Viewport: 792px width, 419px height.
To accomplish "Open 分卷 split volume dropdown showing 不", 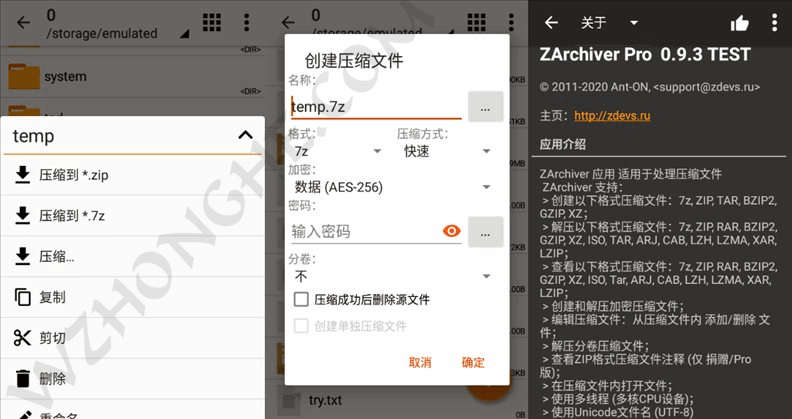I will pos(392,276).
